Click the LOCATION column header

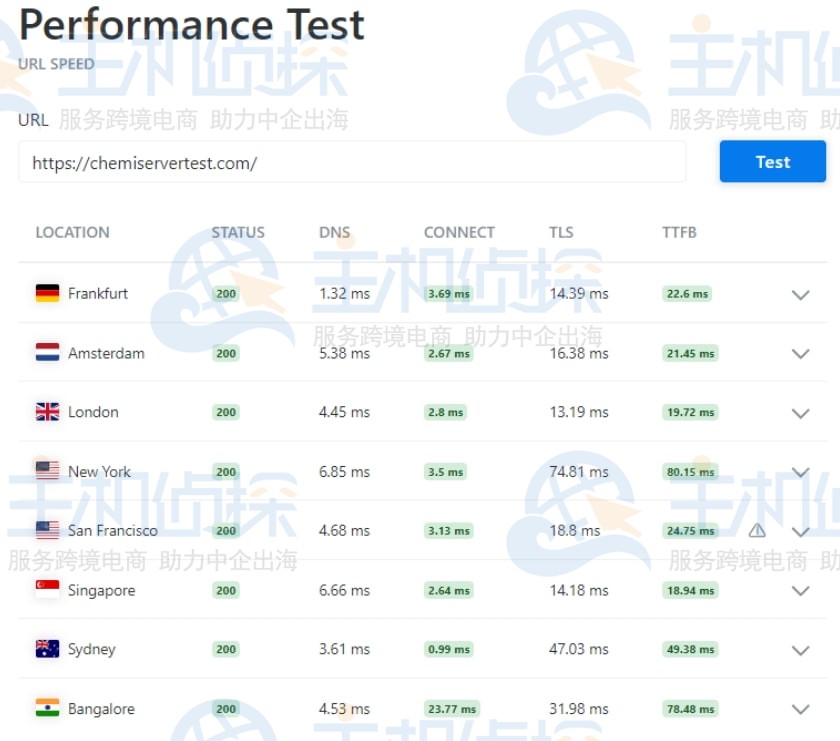pos(72,232)
